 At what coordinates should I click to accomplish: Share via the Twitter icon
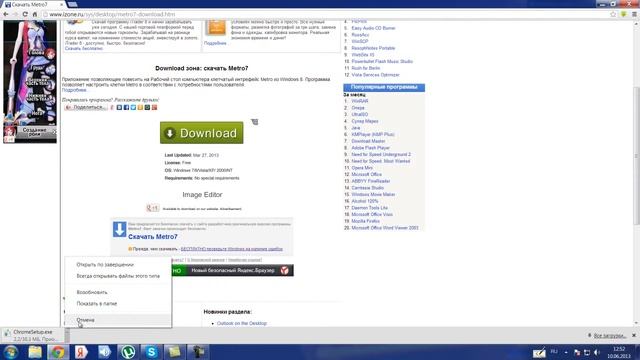point(133,107)
